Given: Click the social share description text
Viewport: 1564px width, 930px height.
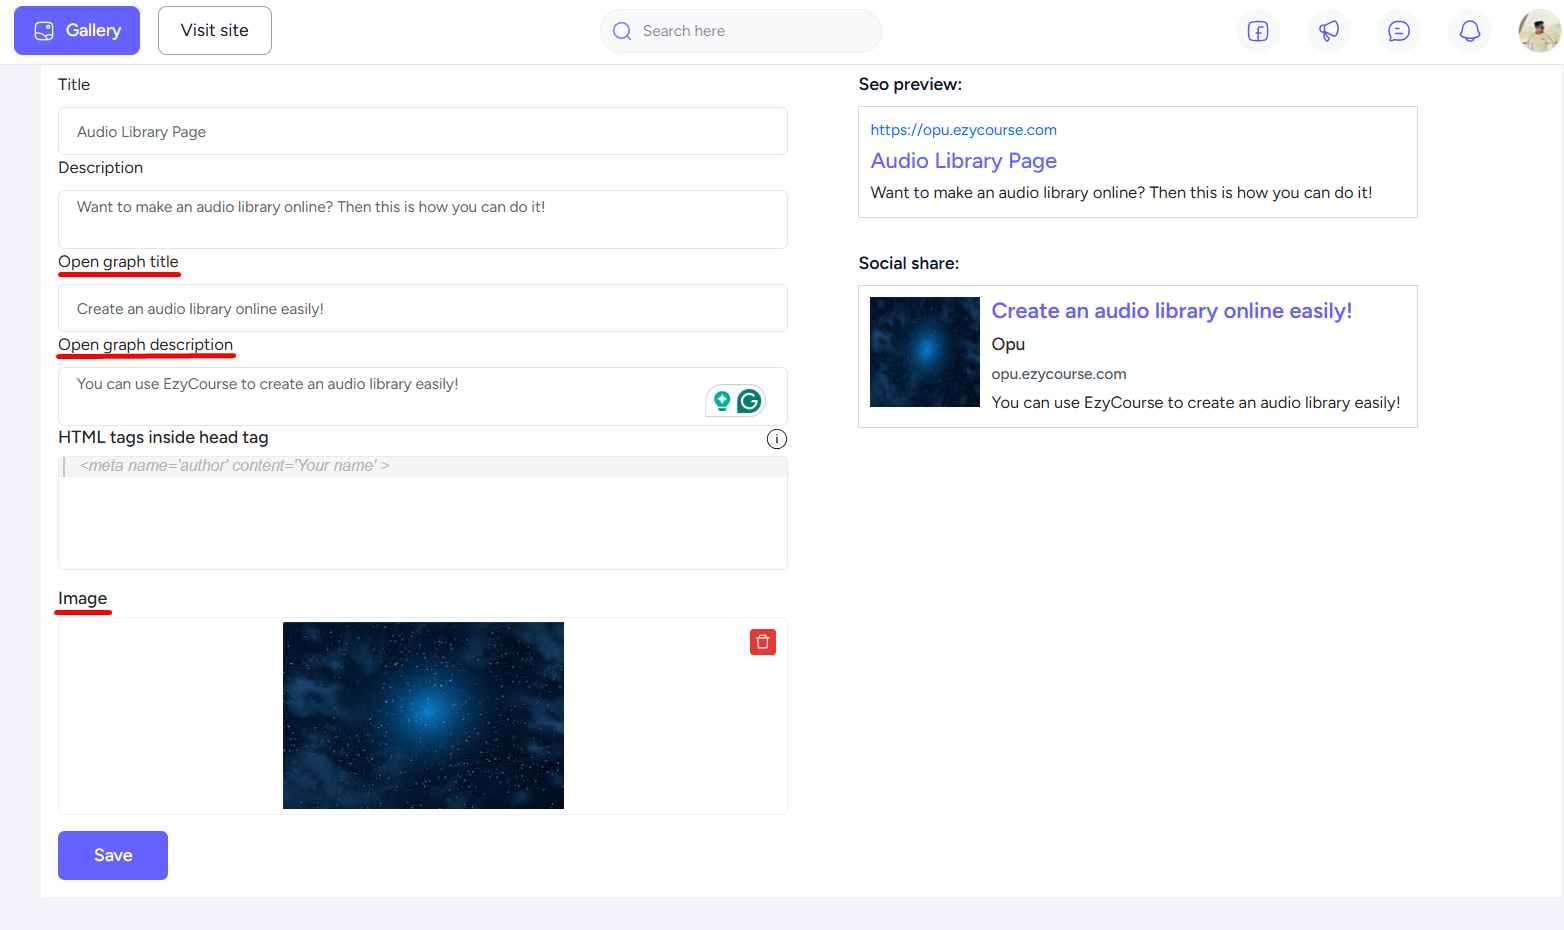Looking at the screenshot, I should pos(1196,402).
